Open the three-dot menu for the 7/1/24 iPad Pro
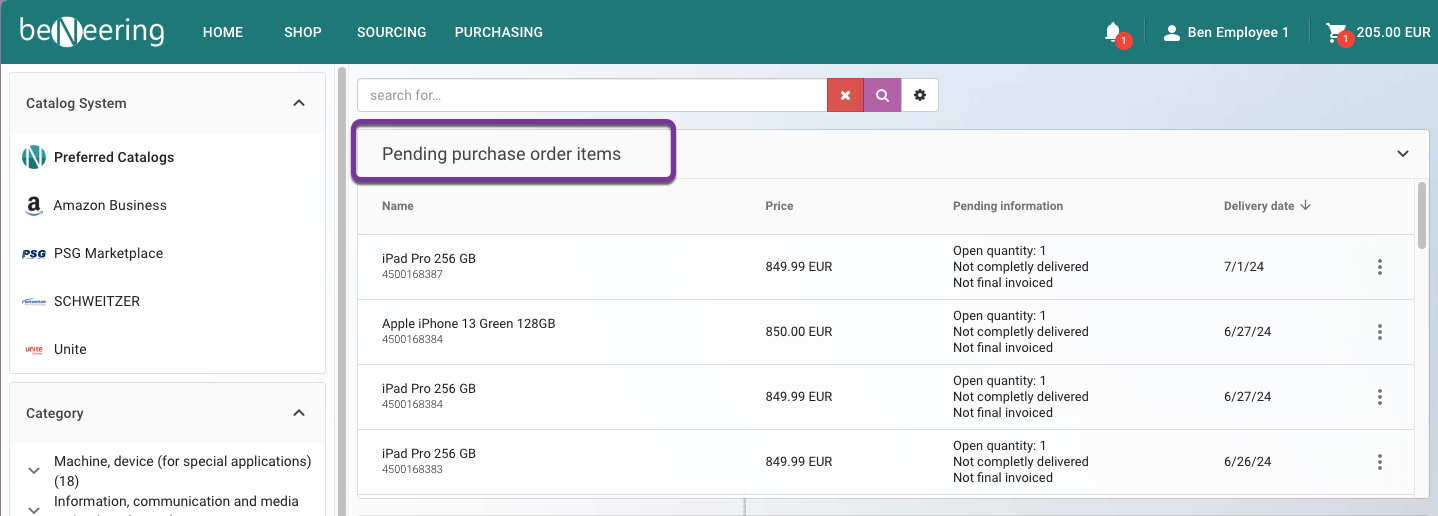 (1379, 267)
